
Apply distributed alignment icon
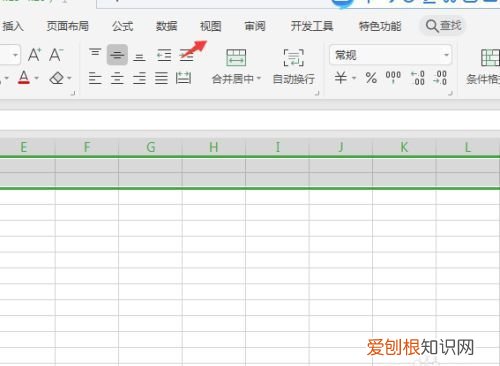183,78
